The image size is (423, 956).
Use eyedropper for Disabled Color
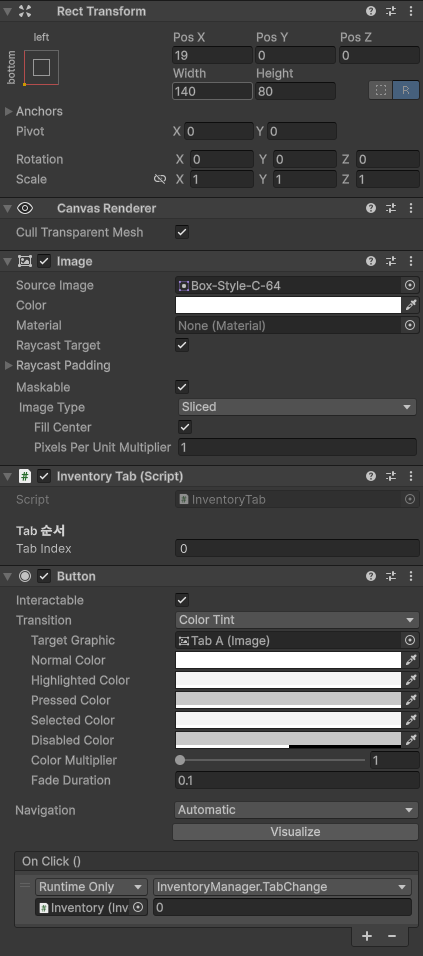coord(411,740)
